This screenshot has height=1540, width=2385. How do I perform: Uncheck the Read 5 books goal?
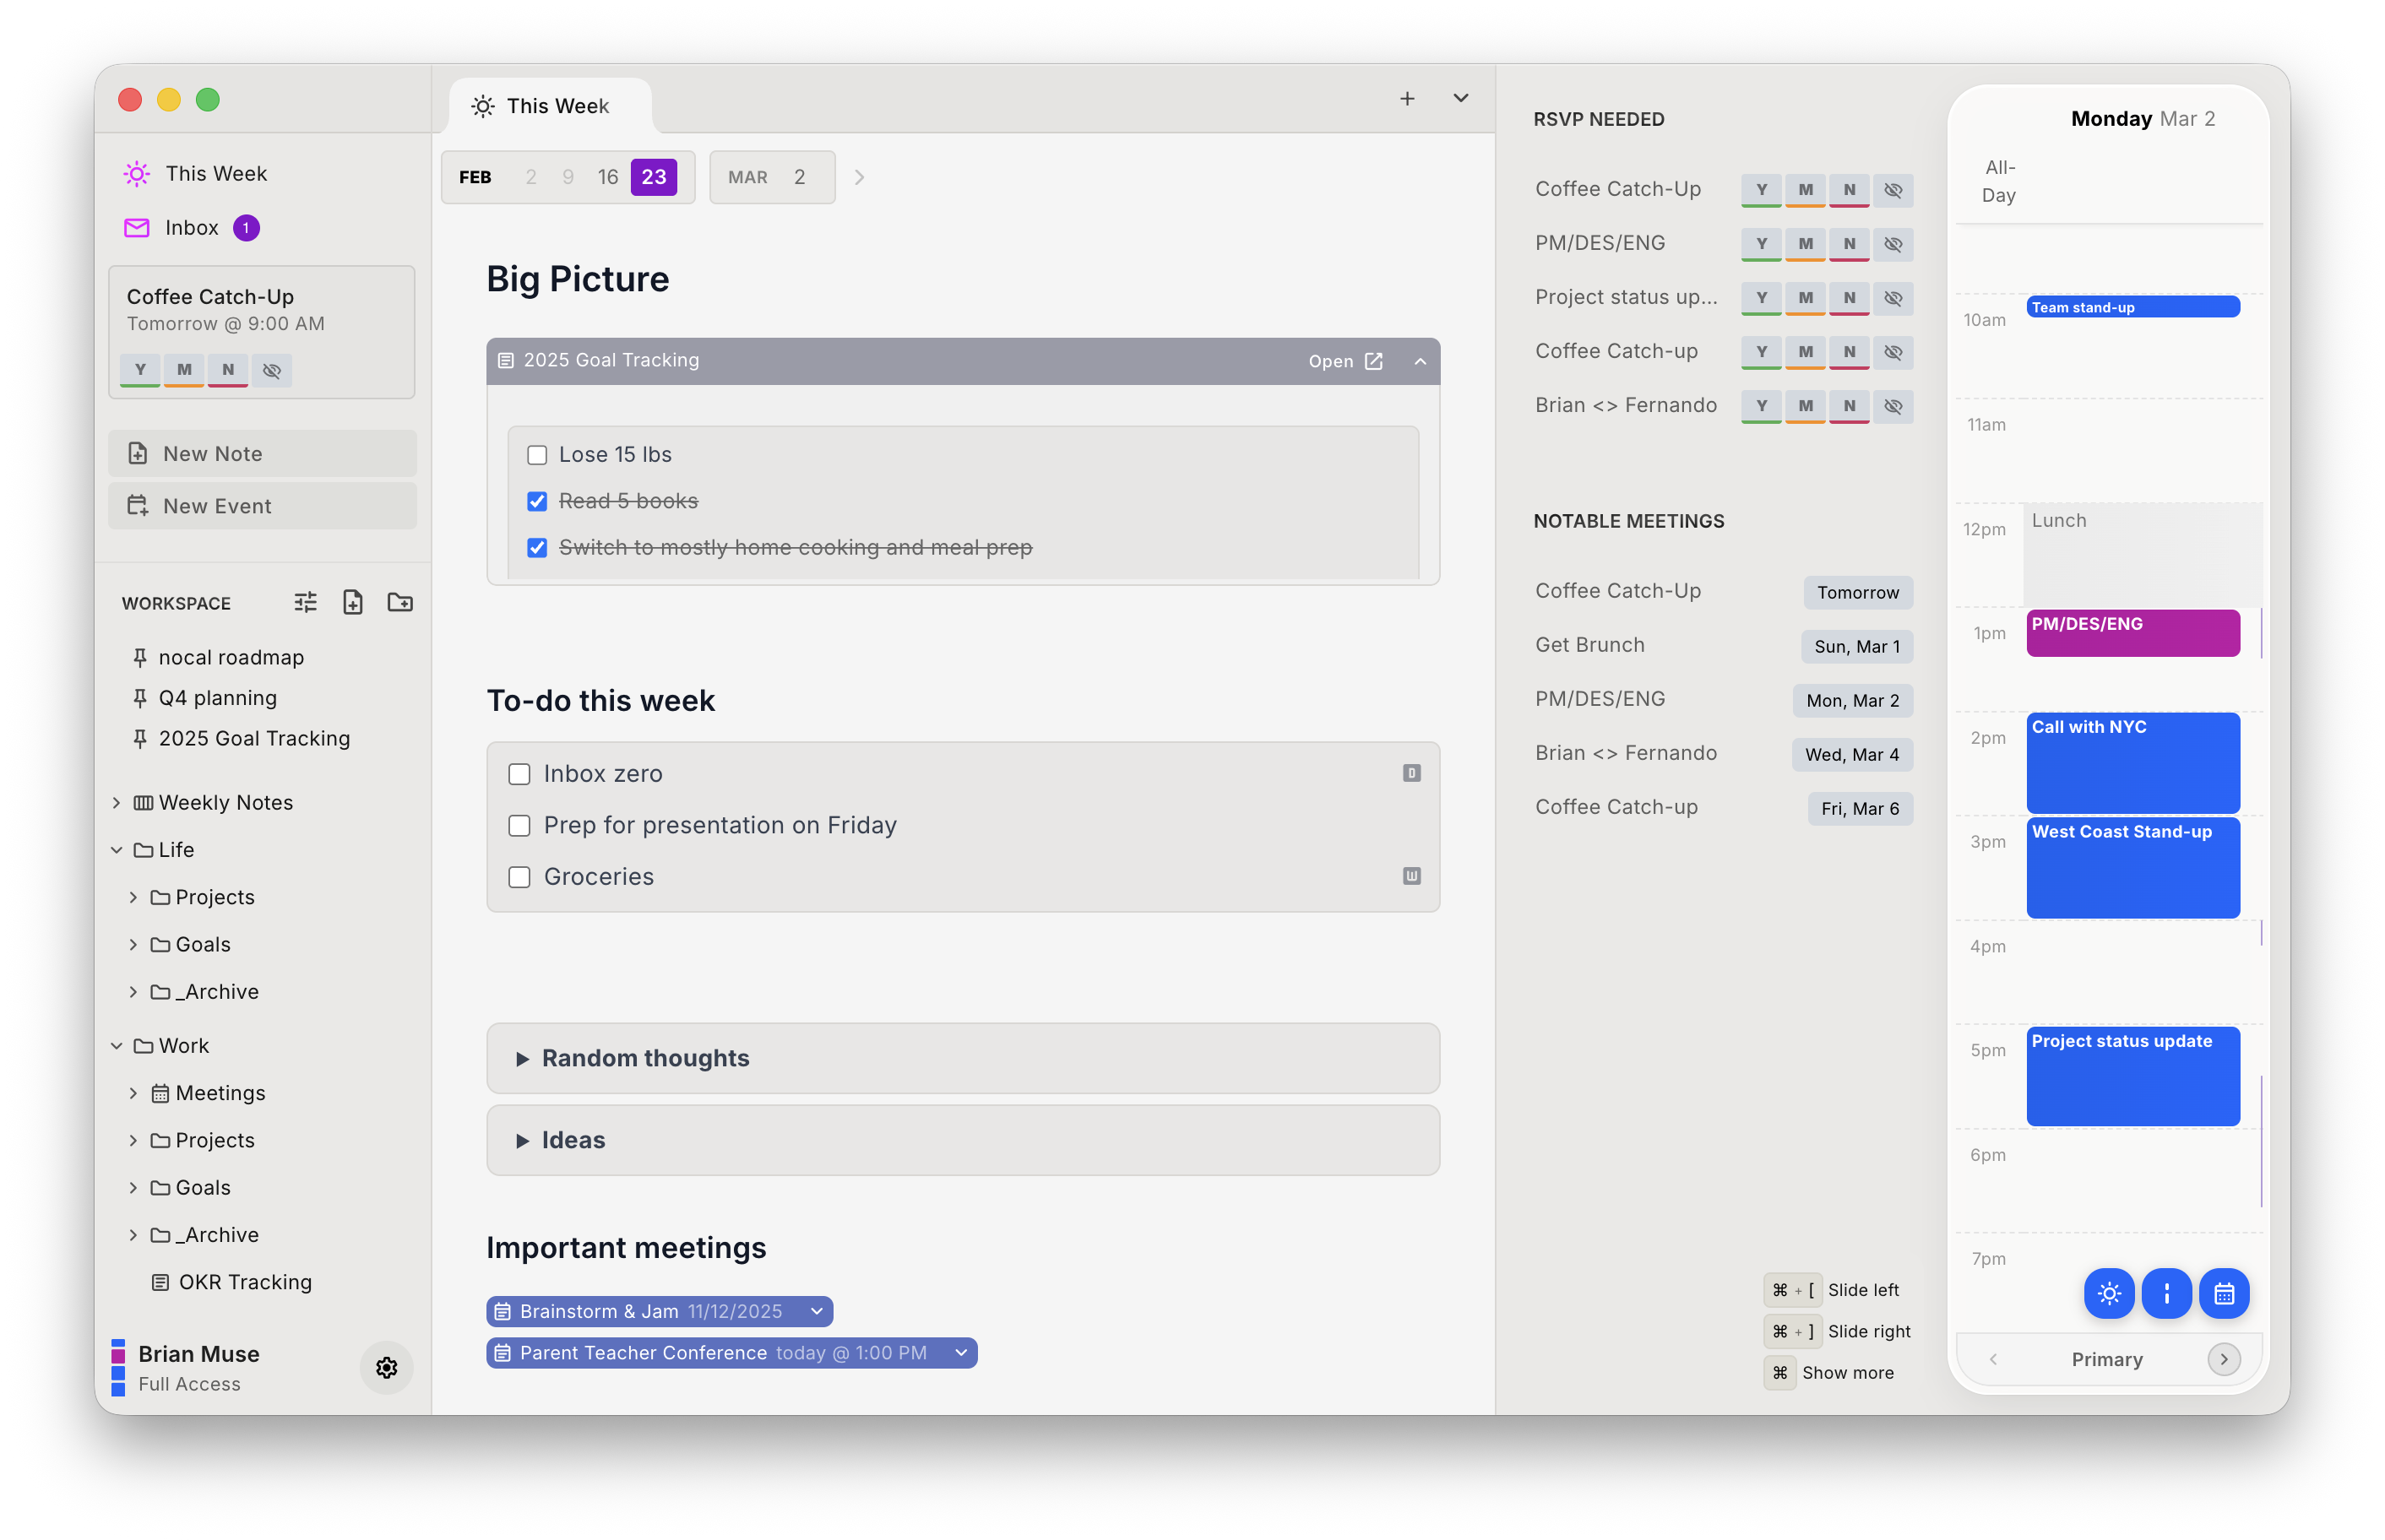point(537,501)
